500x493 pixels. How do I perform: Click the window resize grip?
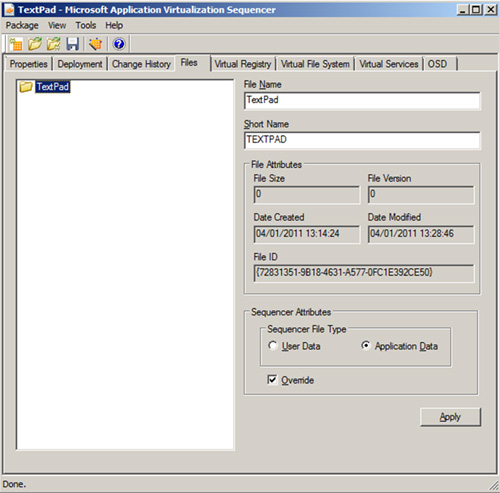[x=493, y=486]
